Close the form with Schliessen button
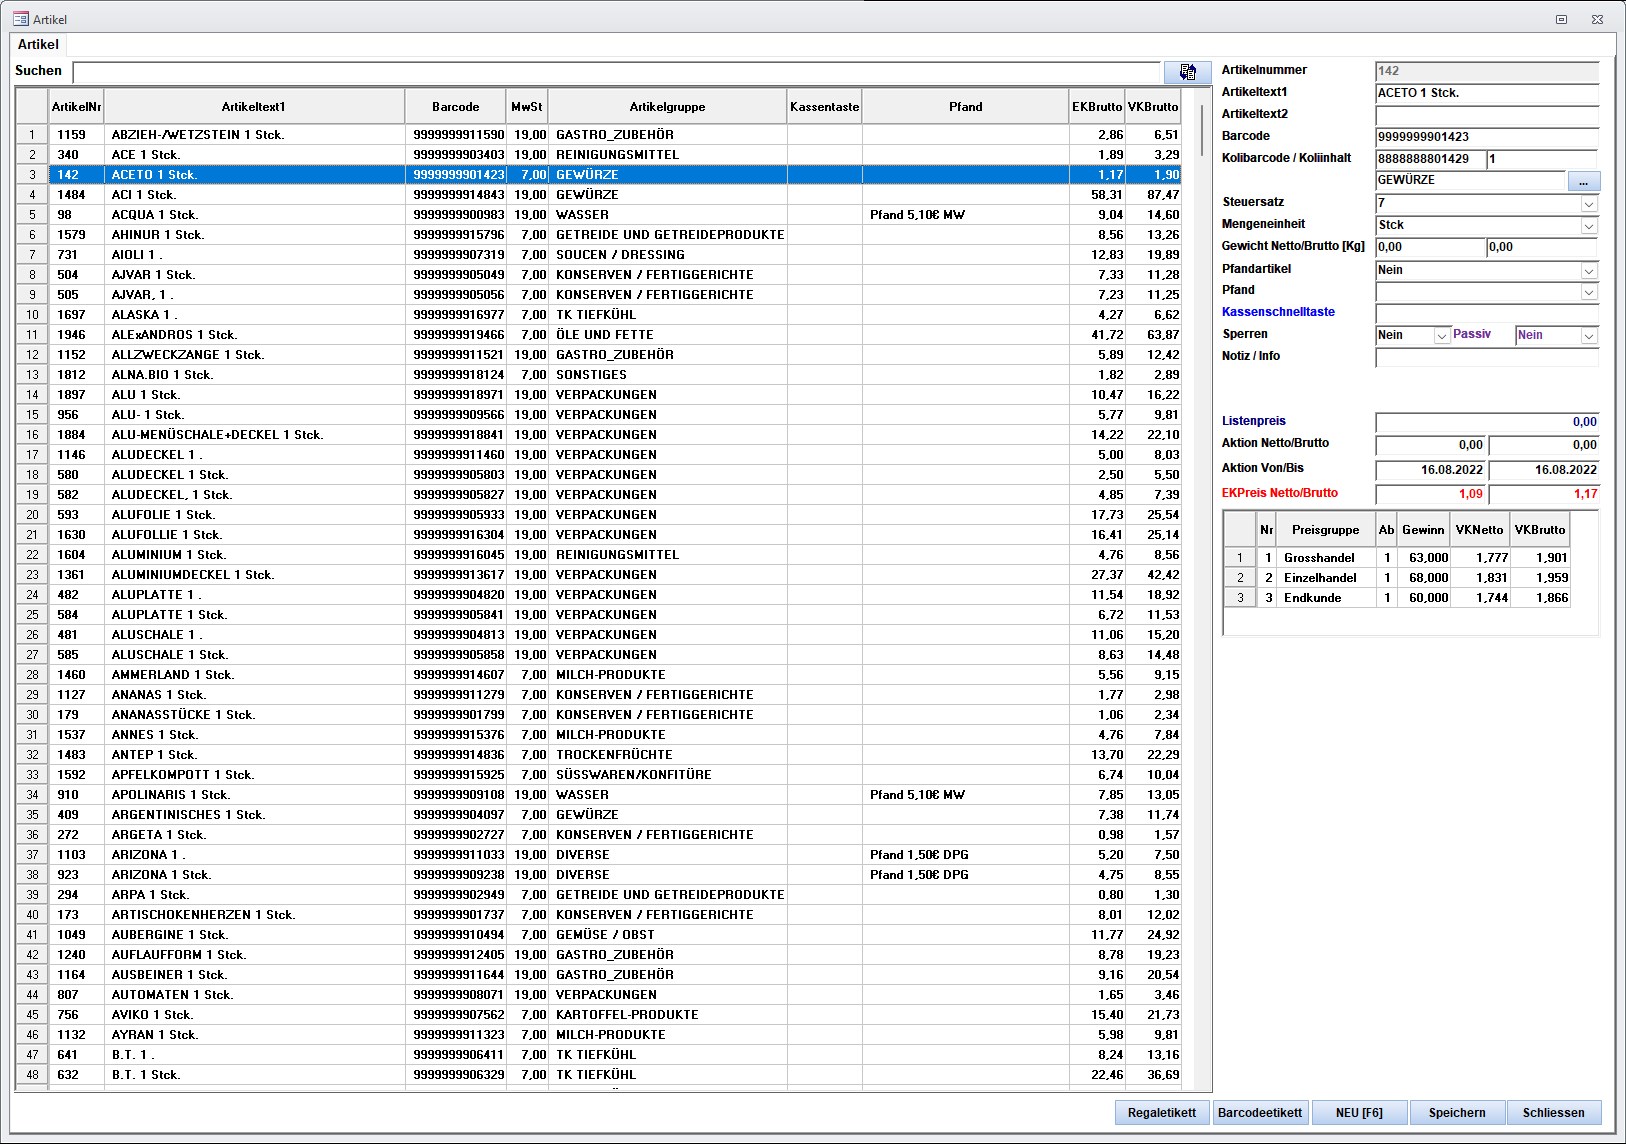 click(x=1553, y=1113)
